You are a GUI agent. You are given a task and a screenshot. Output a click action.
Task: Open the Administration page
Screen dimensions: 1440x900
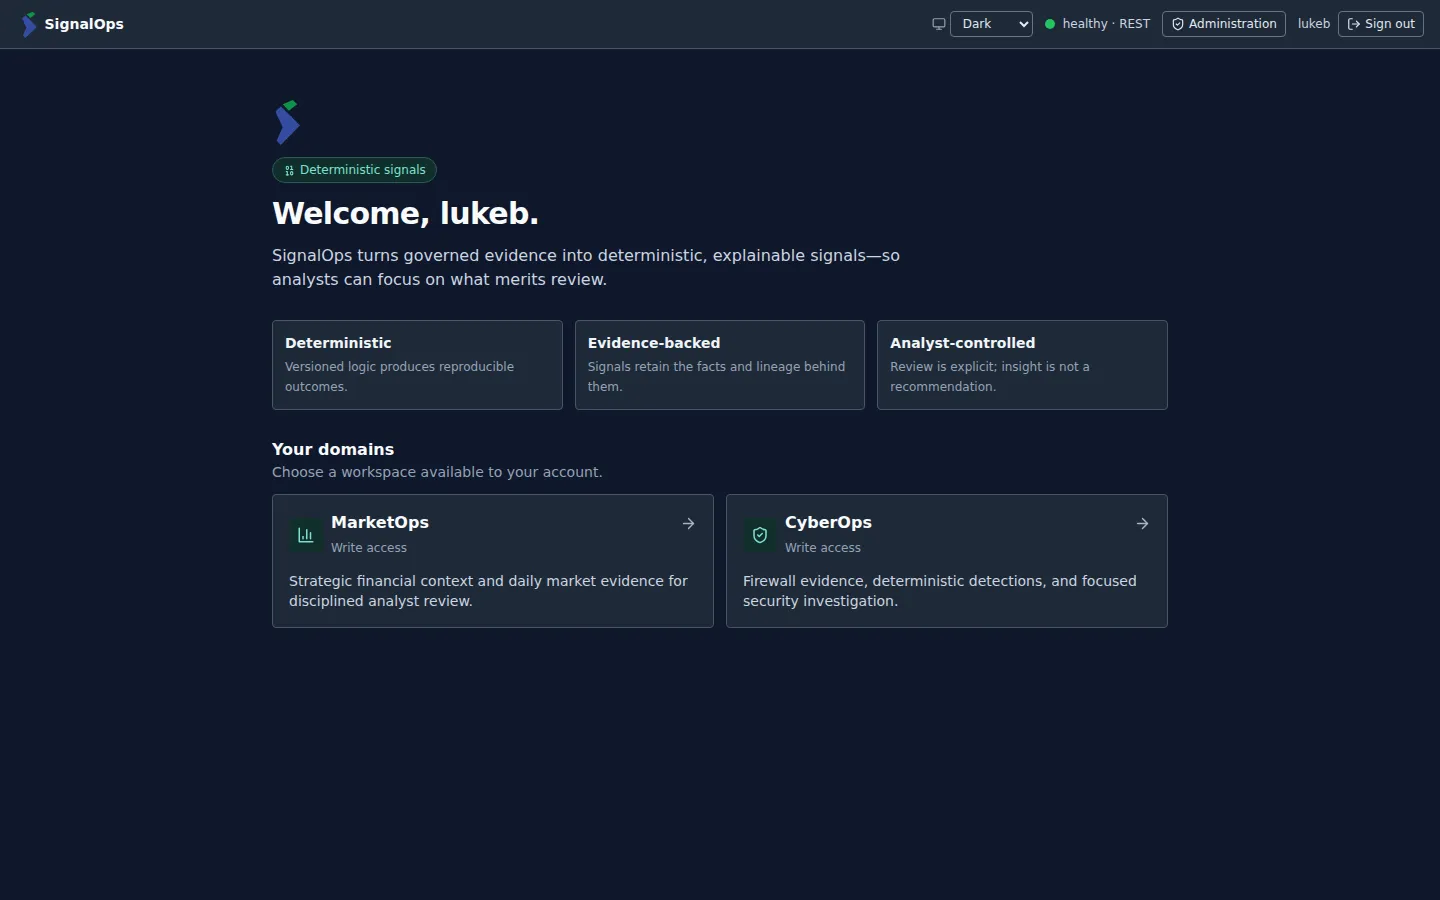click(x=1224, y=24)
